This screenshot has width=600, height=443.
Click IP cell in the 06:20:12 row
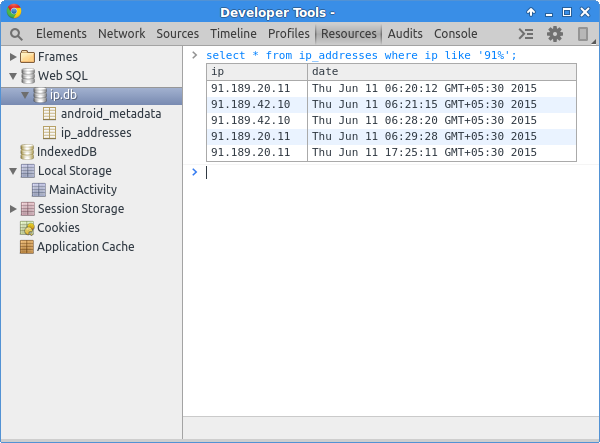(257, 88)
